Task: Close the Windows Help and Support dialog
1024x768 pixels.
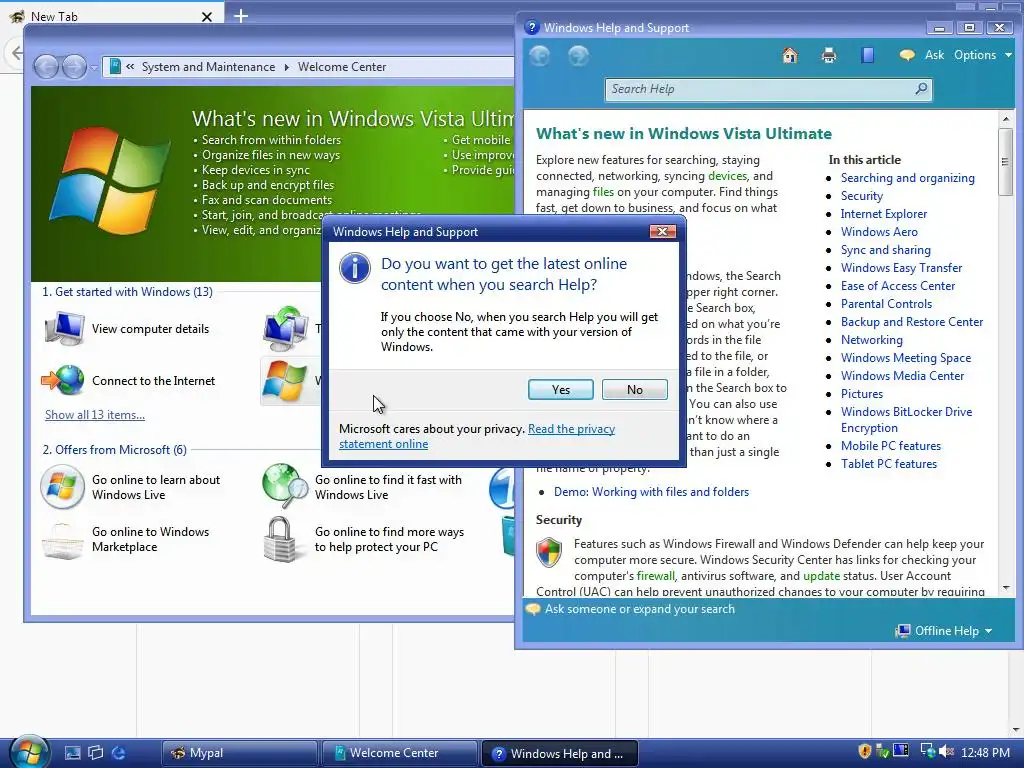Action: [662, 232]
